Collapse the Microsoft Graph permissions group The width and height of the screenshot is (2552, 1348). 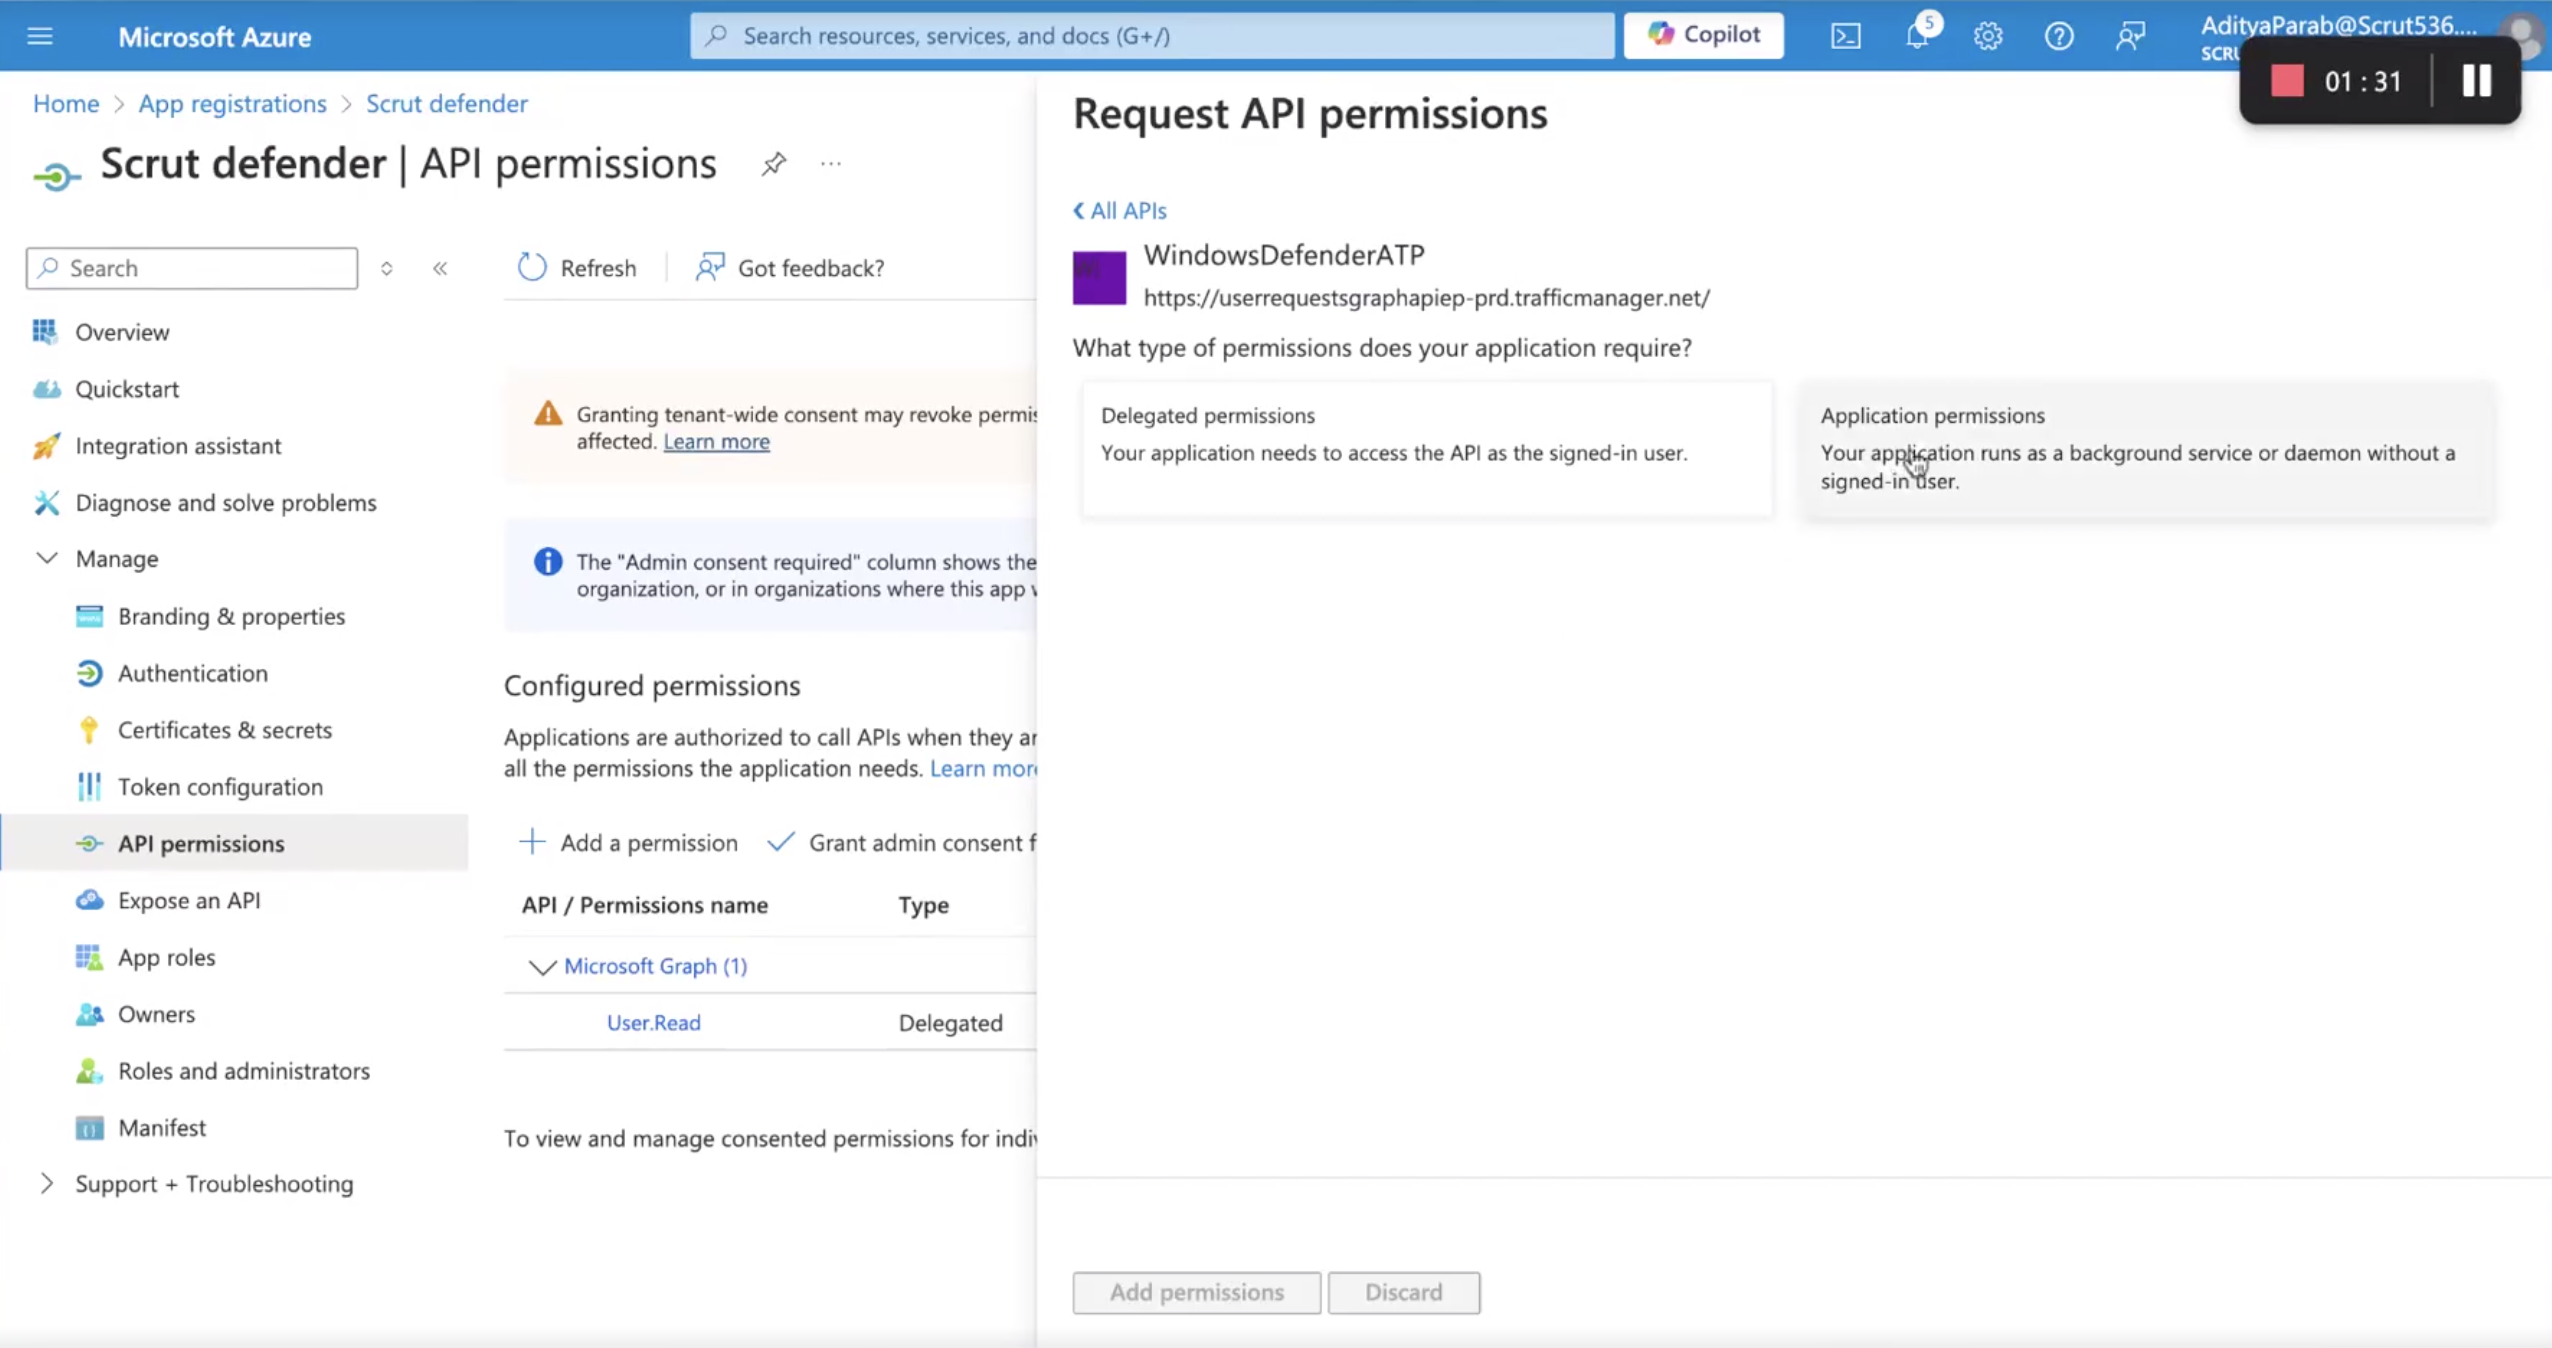tap(542, 966)
